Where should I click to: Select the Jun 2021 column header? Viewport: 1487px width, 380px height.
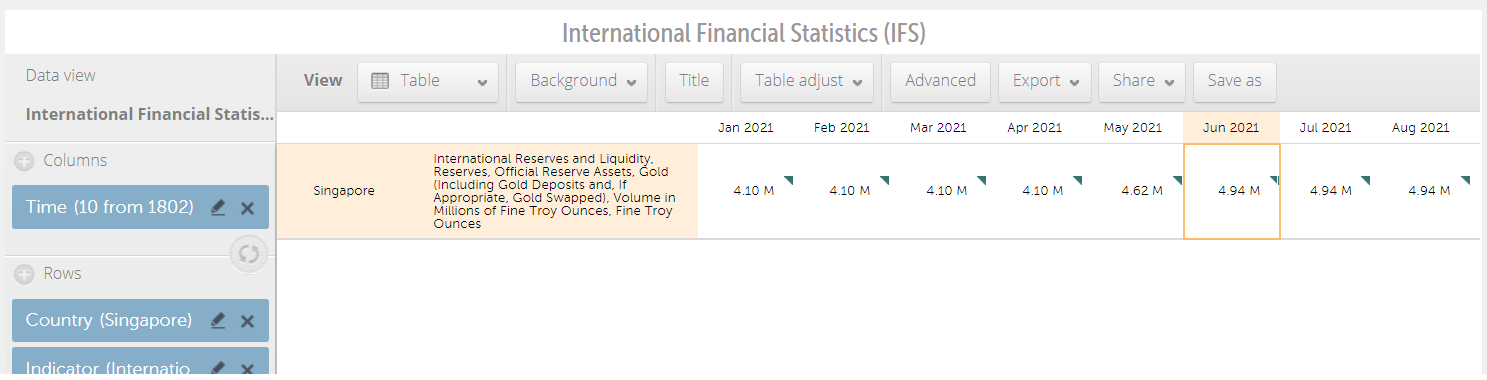pyautogui.click(x=1231, y=127)
